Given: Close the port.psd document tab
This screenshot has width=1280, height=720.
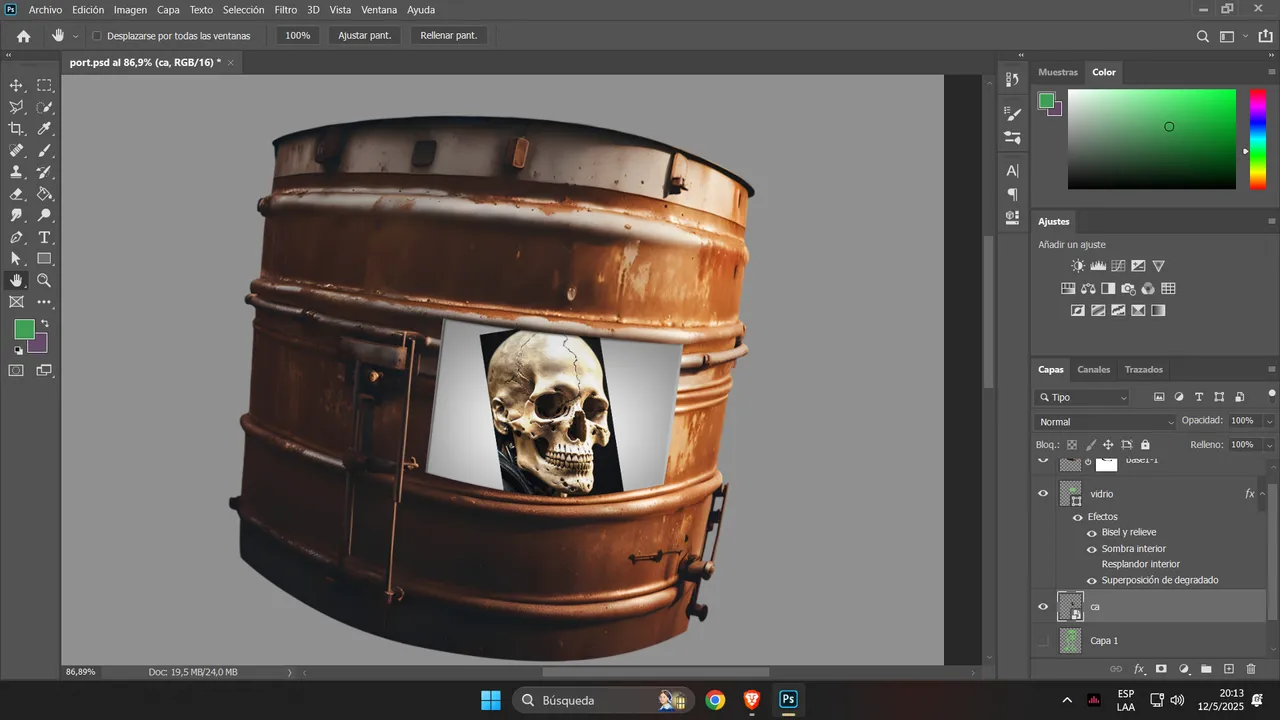Looking at the screenshot, I should coord(231,63).
